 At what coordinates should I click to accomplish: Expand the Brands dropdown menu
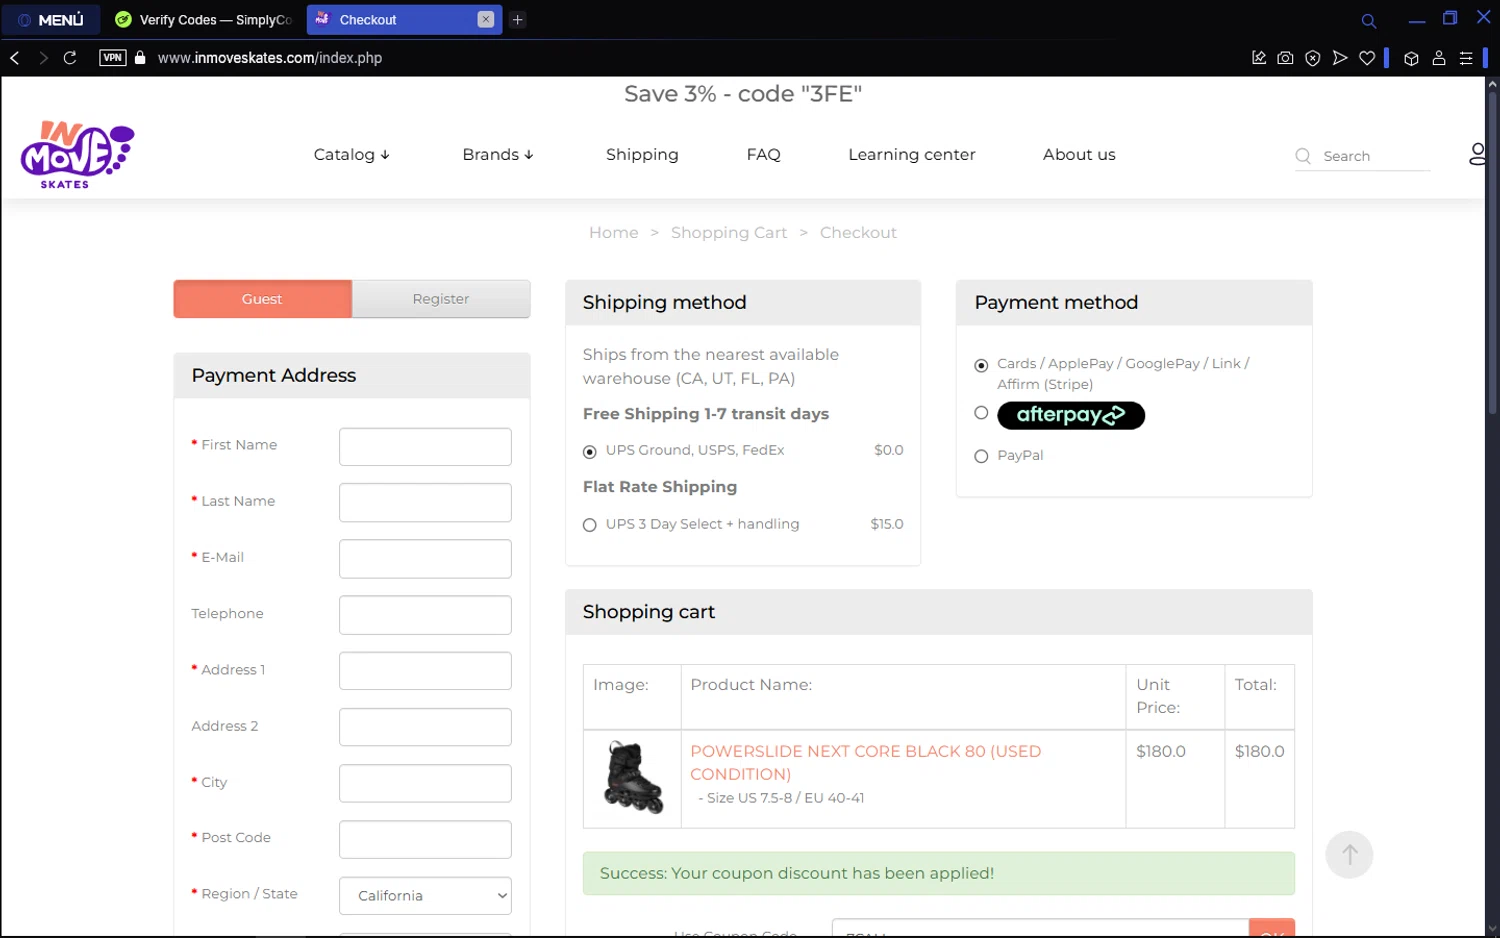[x=497, y=155]
